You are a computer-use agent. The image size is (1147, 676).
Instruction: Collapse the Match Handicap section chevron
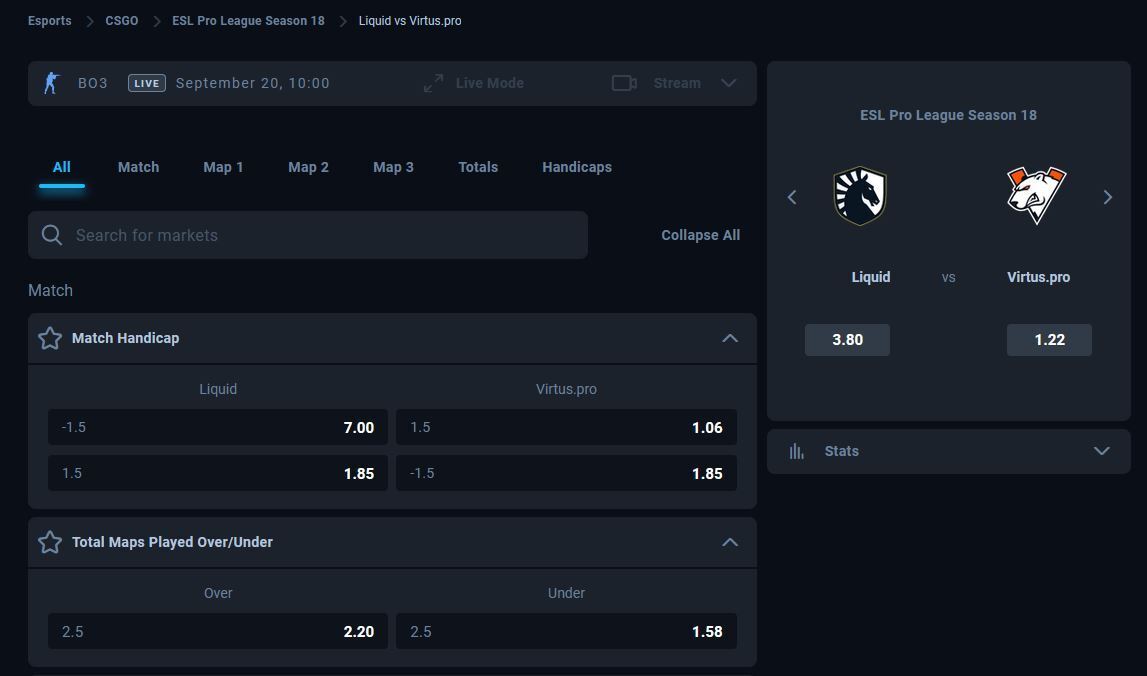tap(730, 338)
